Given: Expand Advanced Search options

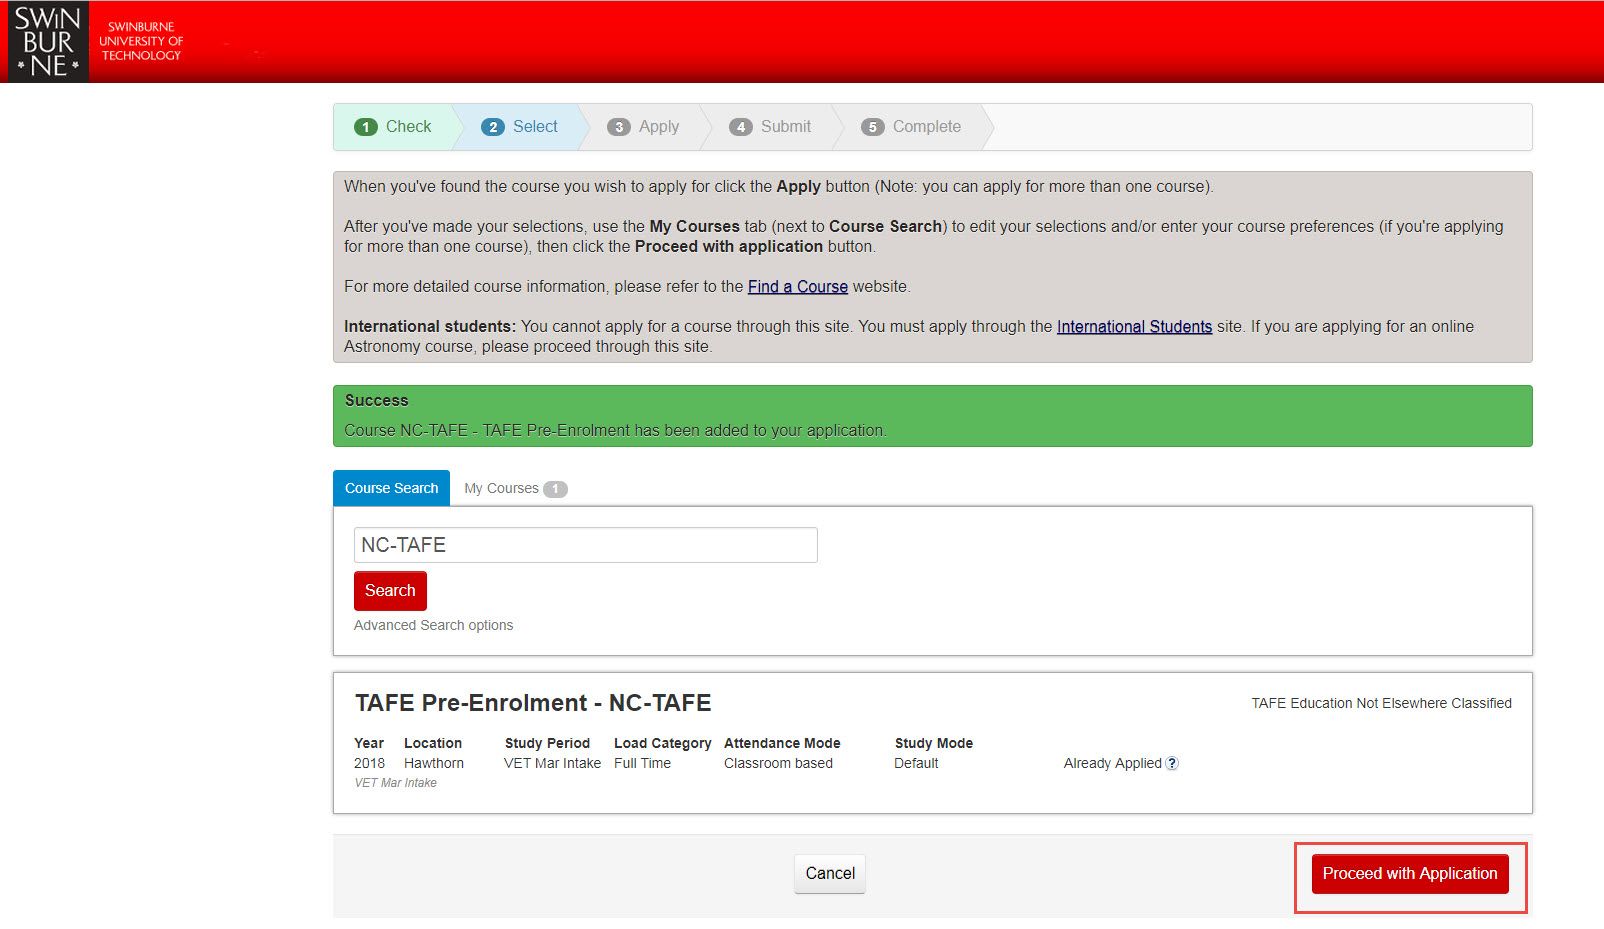Looking at the screenshot, I should pyautogui.click(x=433, y=625).
